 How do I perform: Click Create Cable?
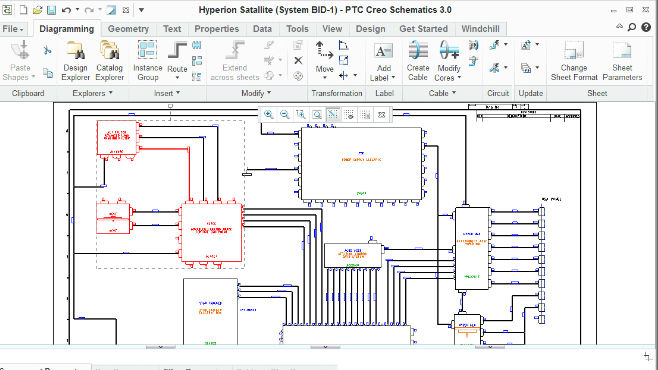[418, 61]
